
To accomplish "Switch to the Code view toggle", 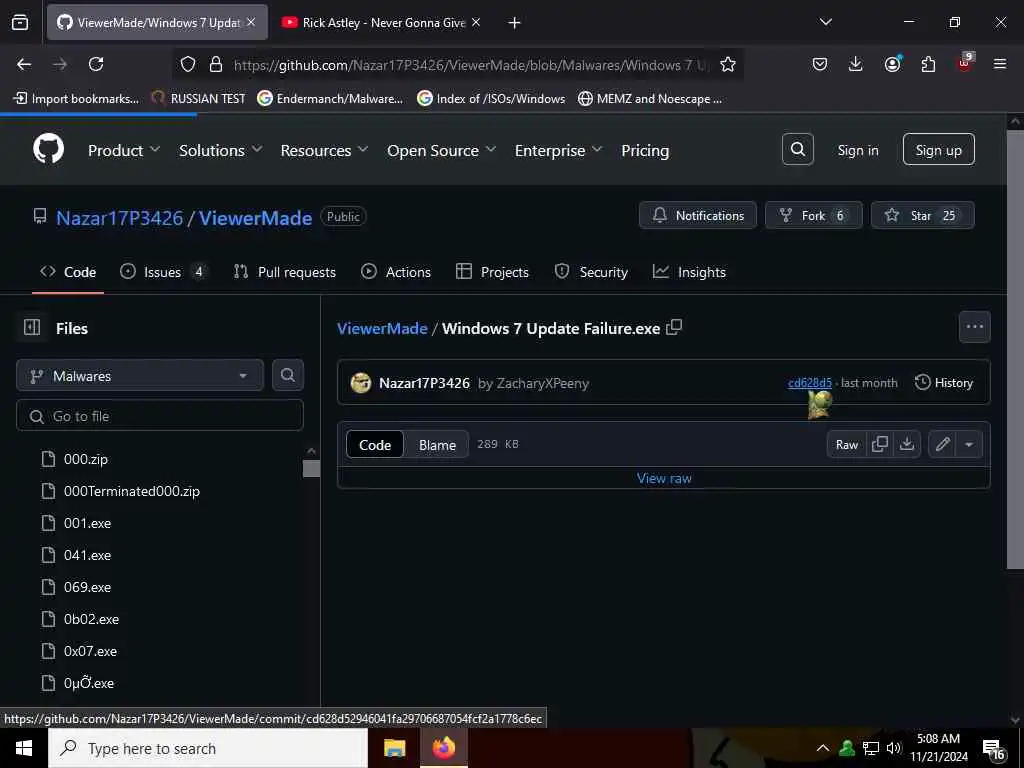I will coord(375,445).
